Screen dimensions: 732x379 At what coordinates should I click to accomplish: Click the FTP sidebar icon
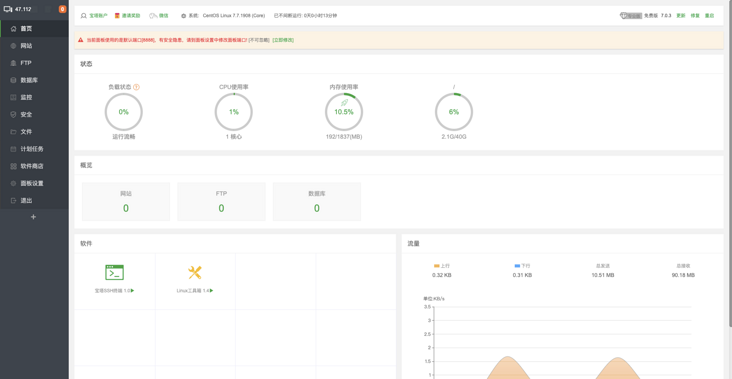13,63
